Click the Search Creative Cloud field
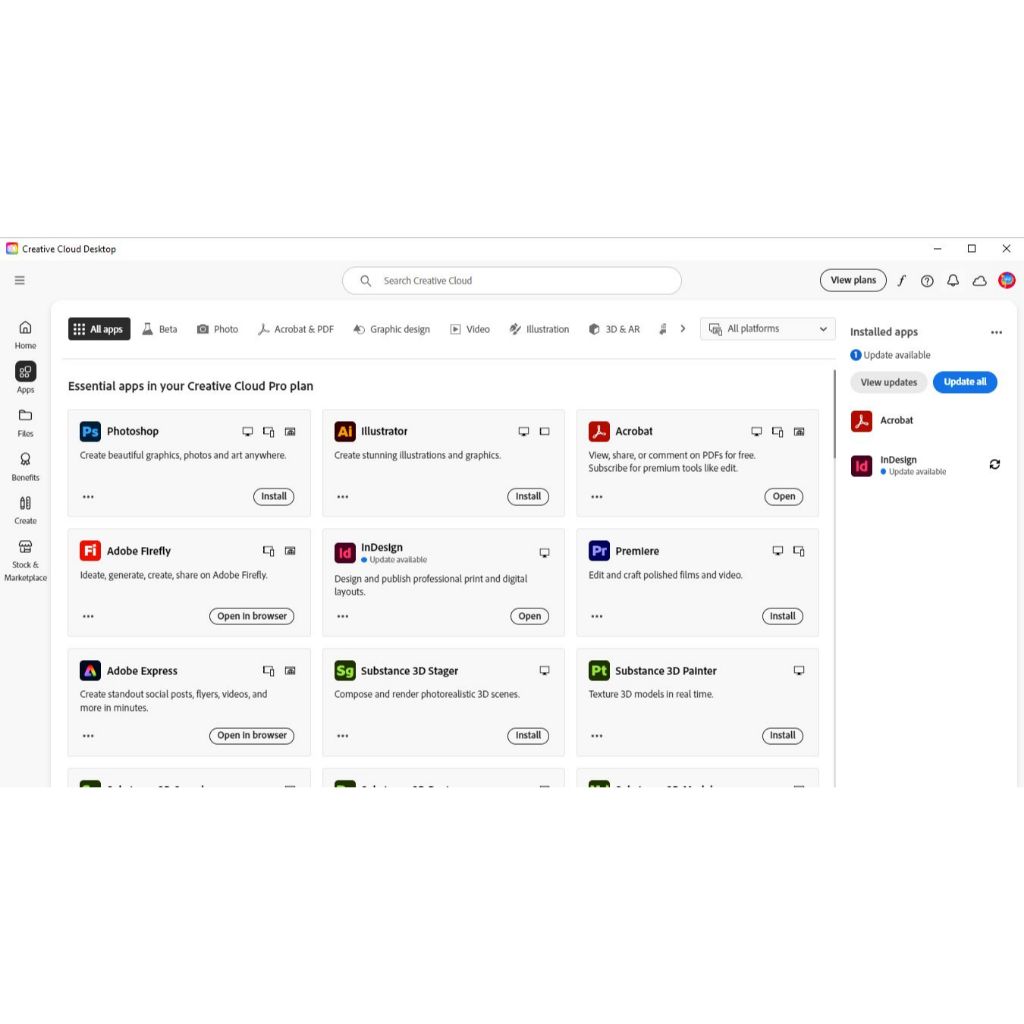Viewport: 1024px width, 1024px height. click(512, 281)
